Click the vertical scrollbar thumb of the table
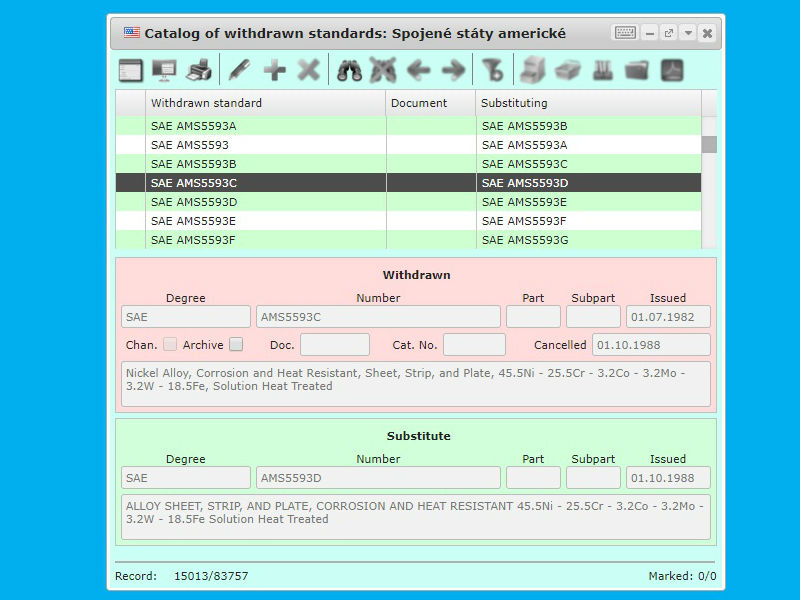800x600 pixels. [x=709, y=144]
